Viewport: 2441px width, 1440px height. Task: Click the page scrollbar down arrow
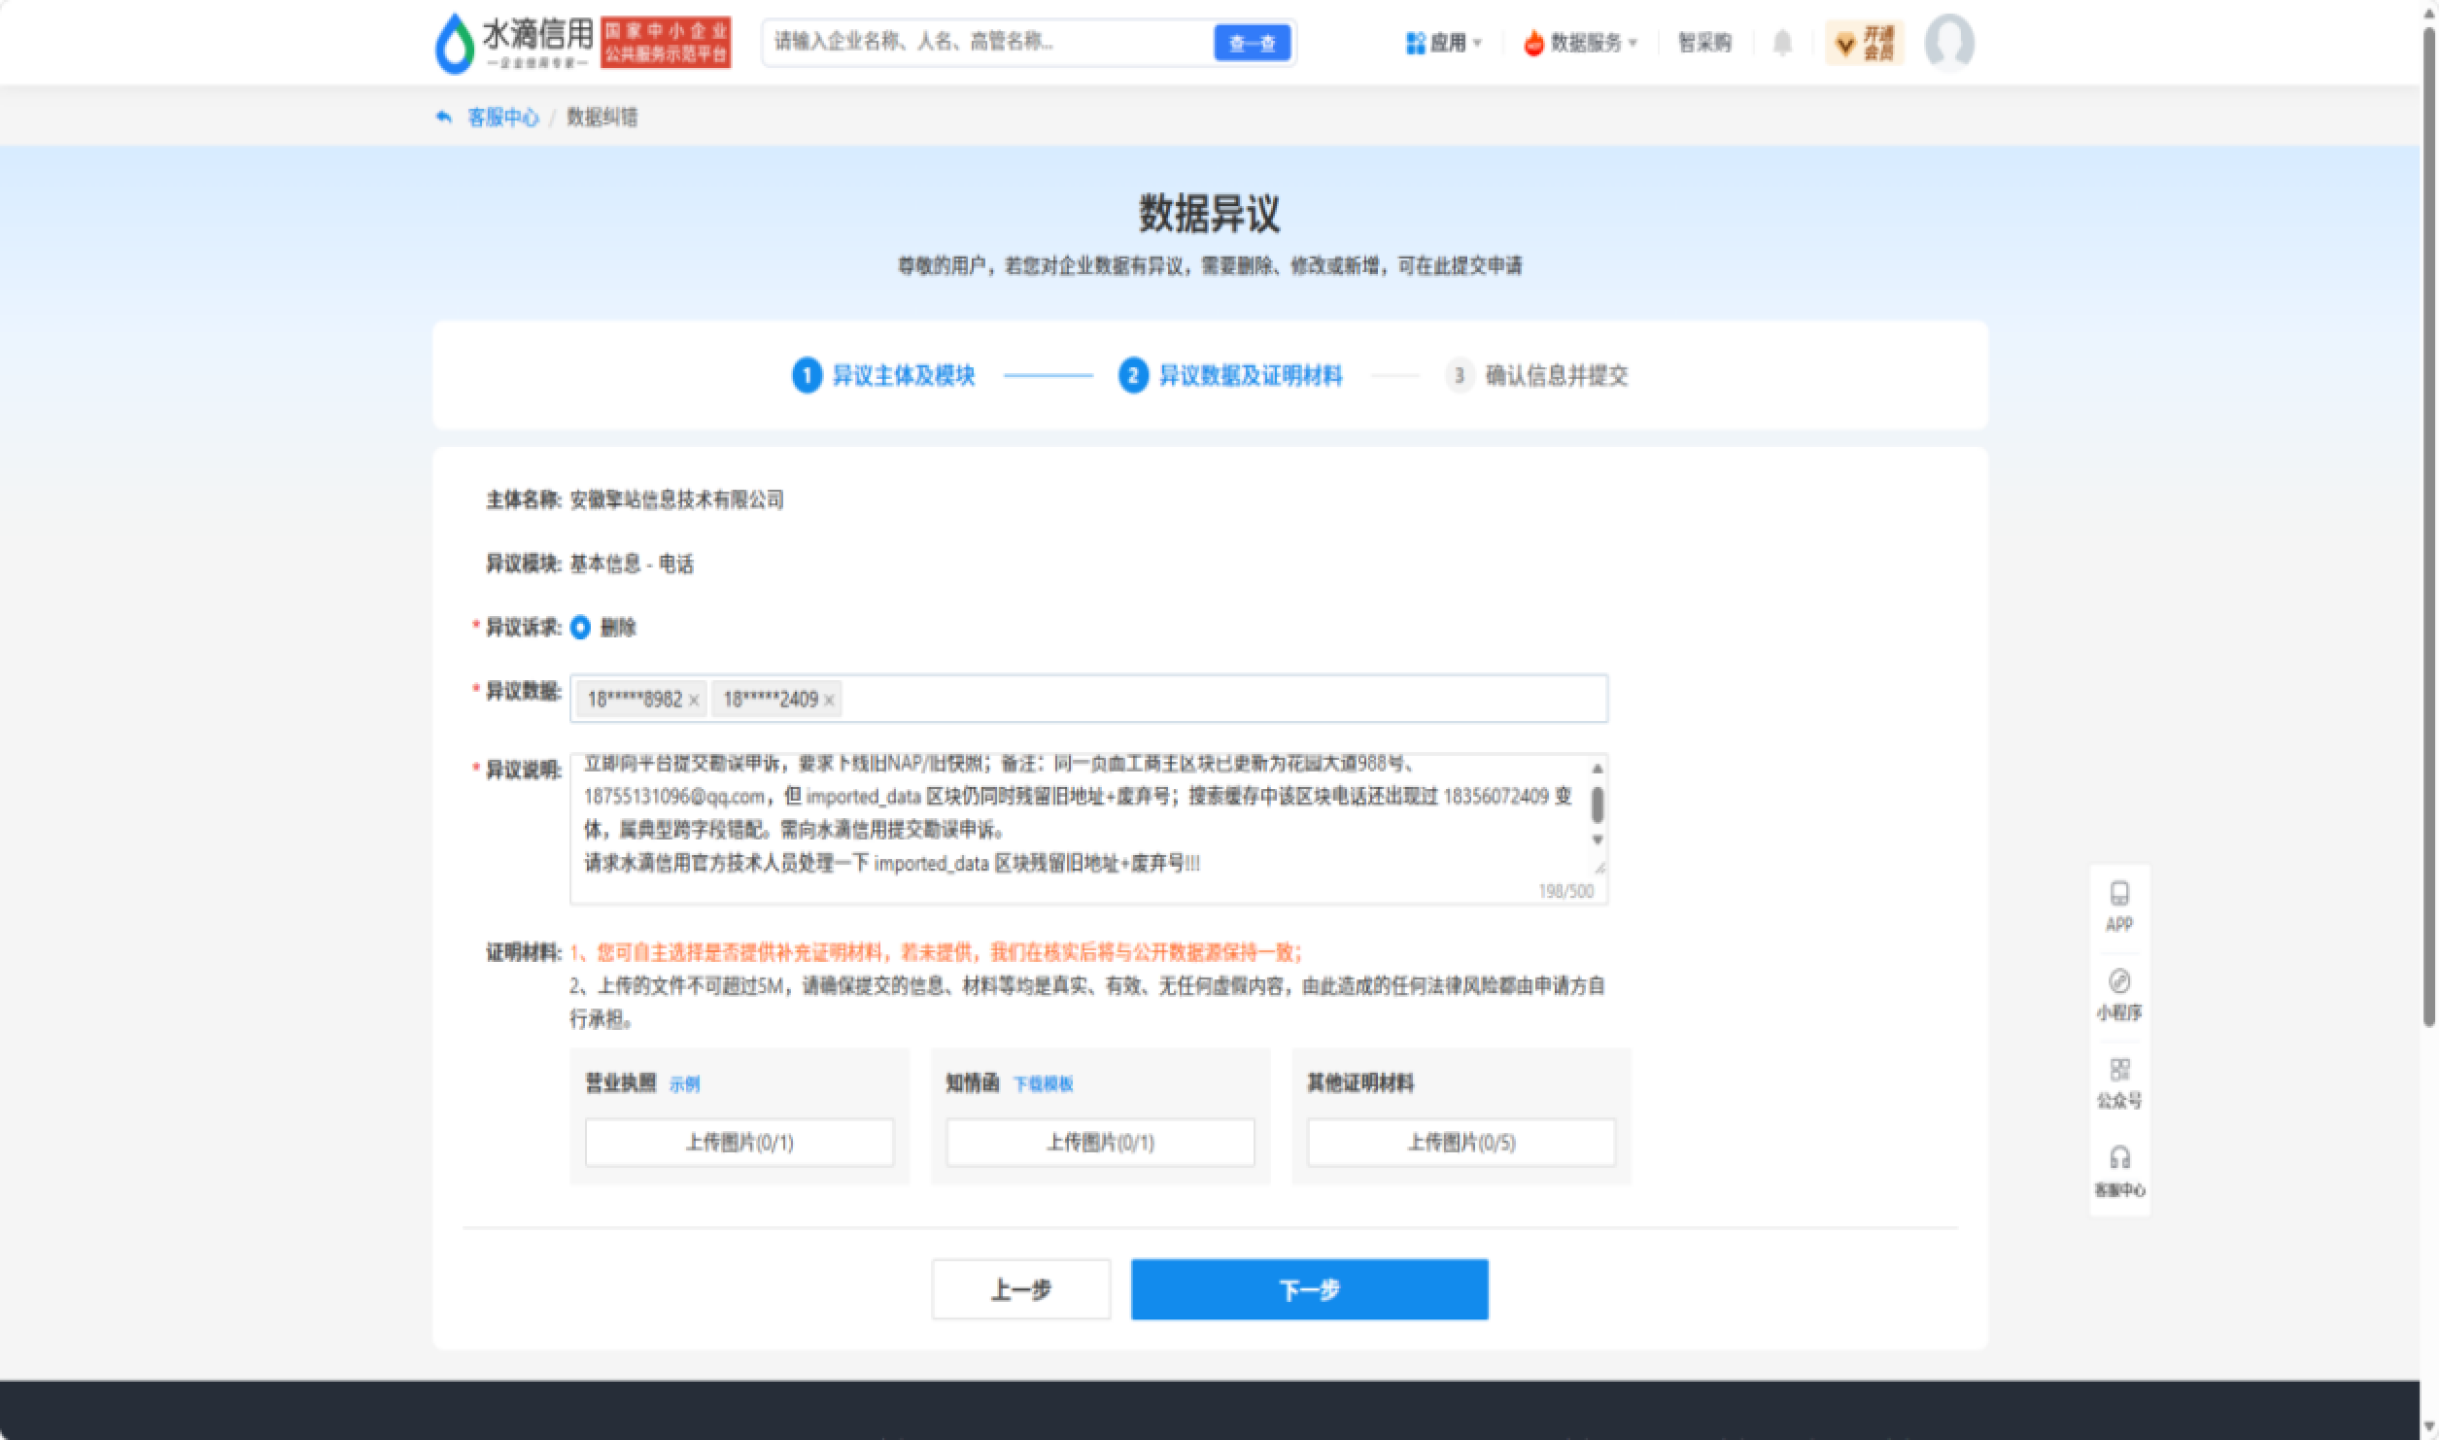(x=2429, y=1427)
